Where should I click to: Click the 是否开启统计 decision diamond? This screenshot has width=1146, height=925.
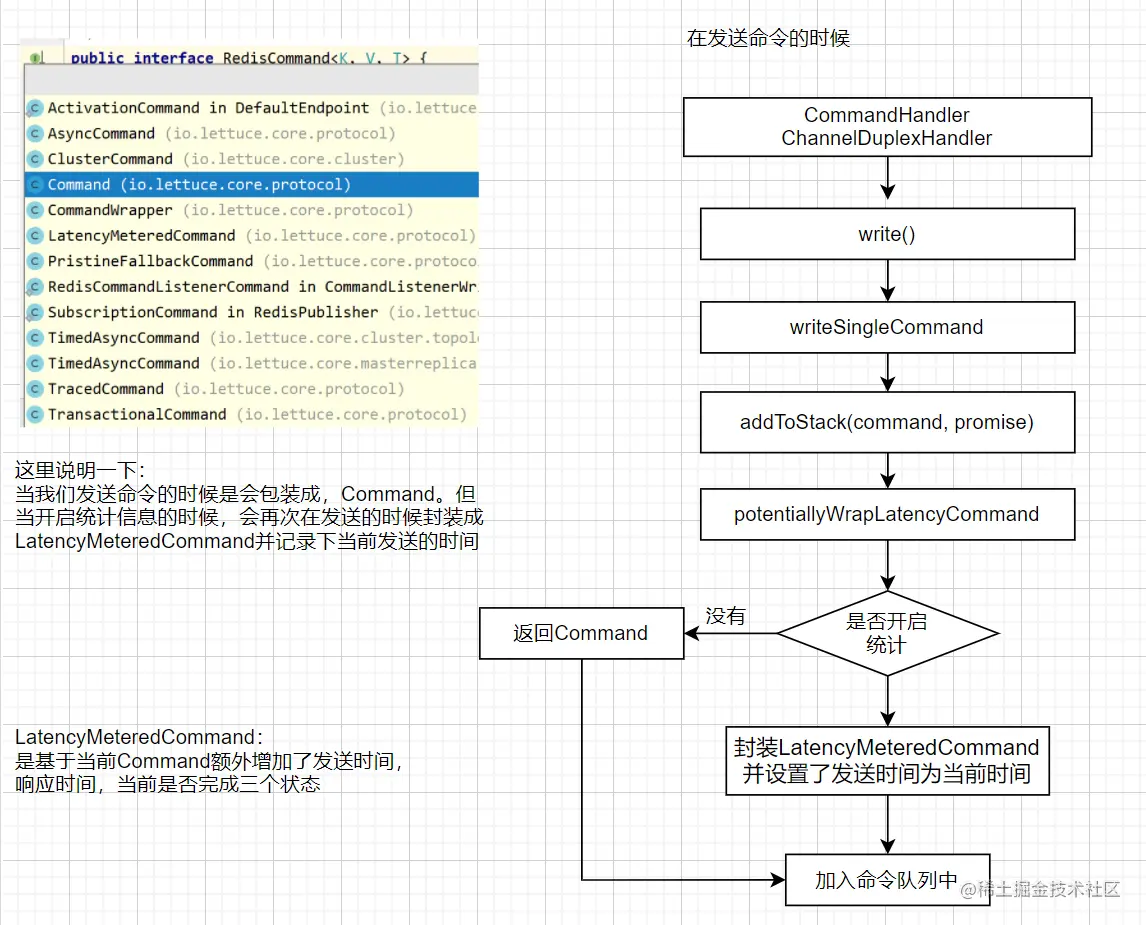tap(888, 632)
